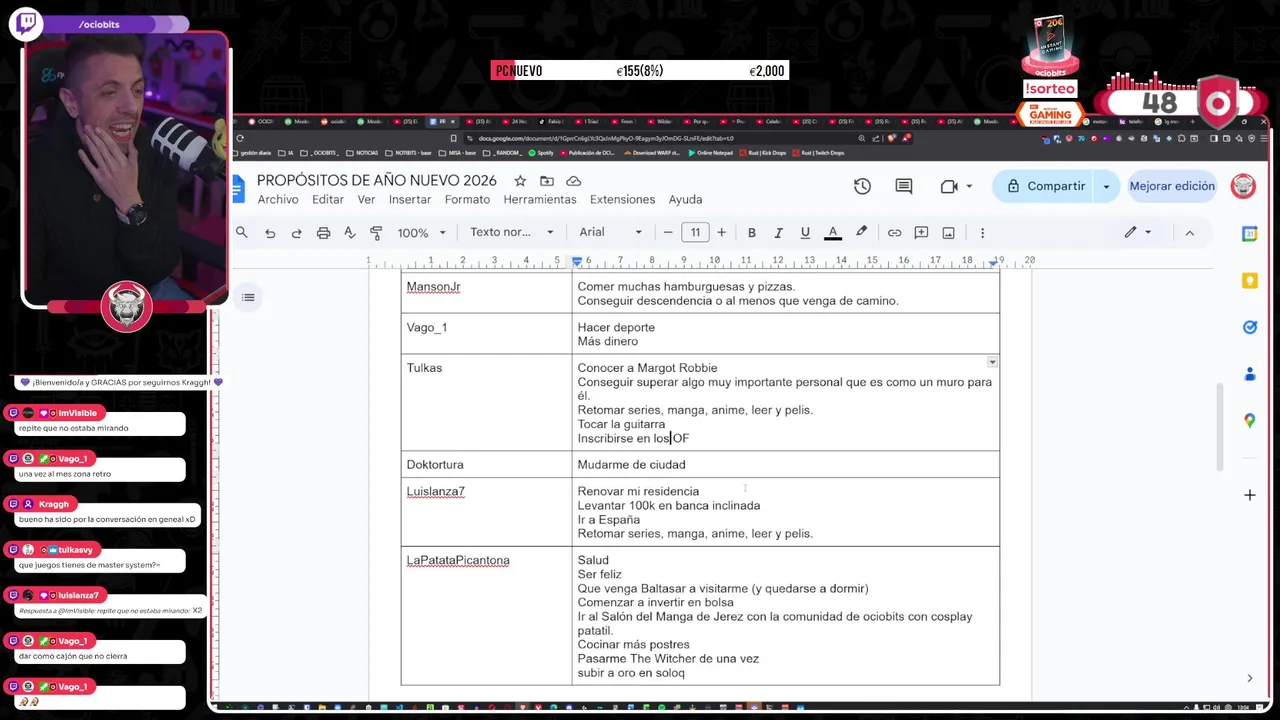Click the MansonJr table cell
Viewport: 1280px width, 720px height.
[486, 294]
